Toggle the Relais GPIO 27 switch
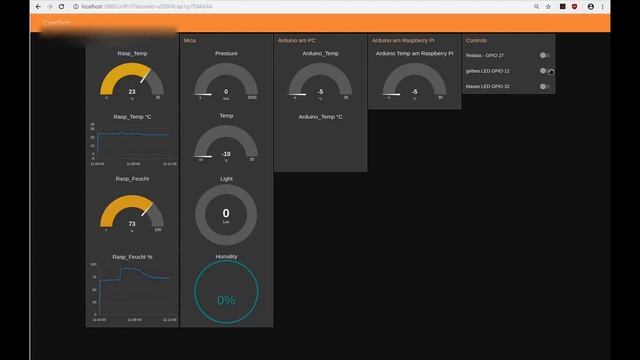 click(x=544, y=55)
